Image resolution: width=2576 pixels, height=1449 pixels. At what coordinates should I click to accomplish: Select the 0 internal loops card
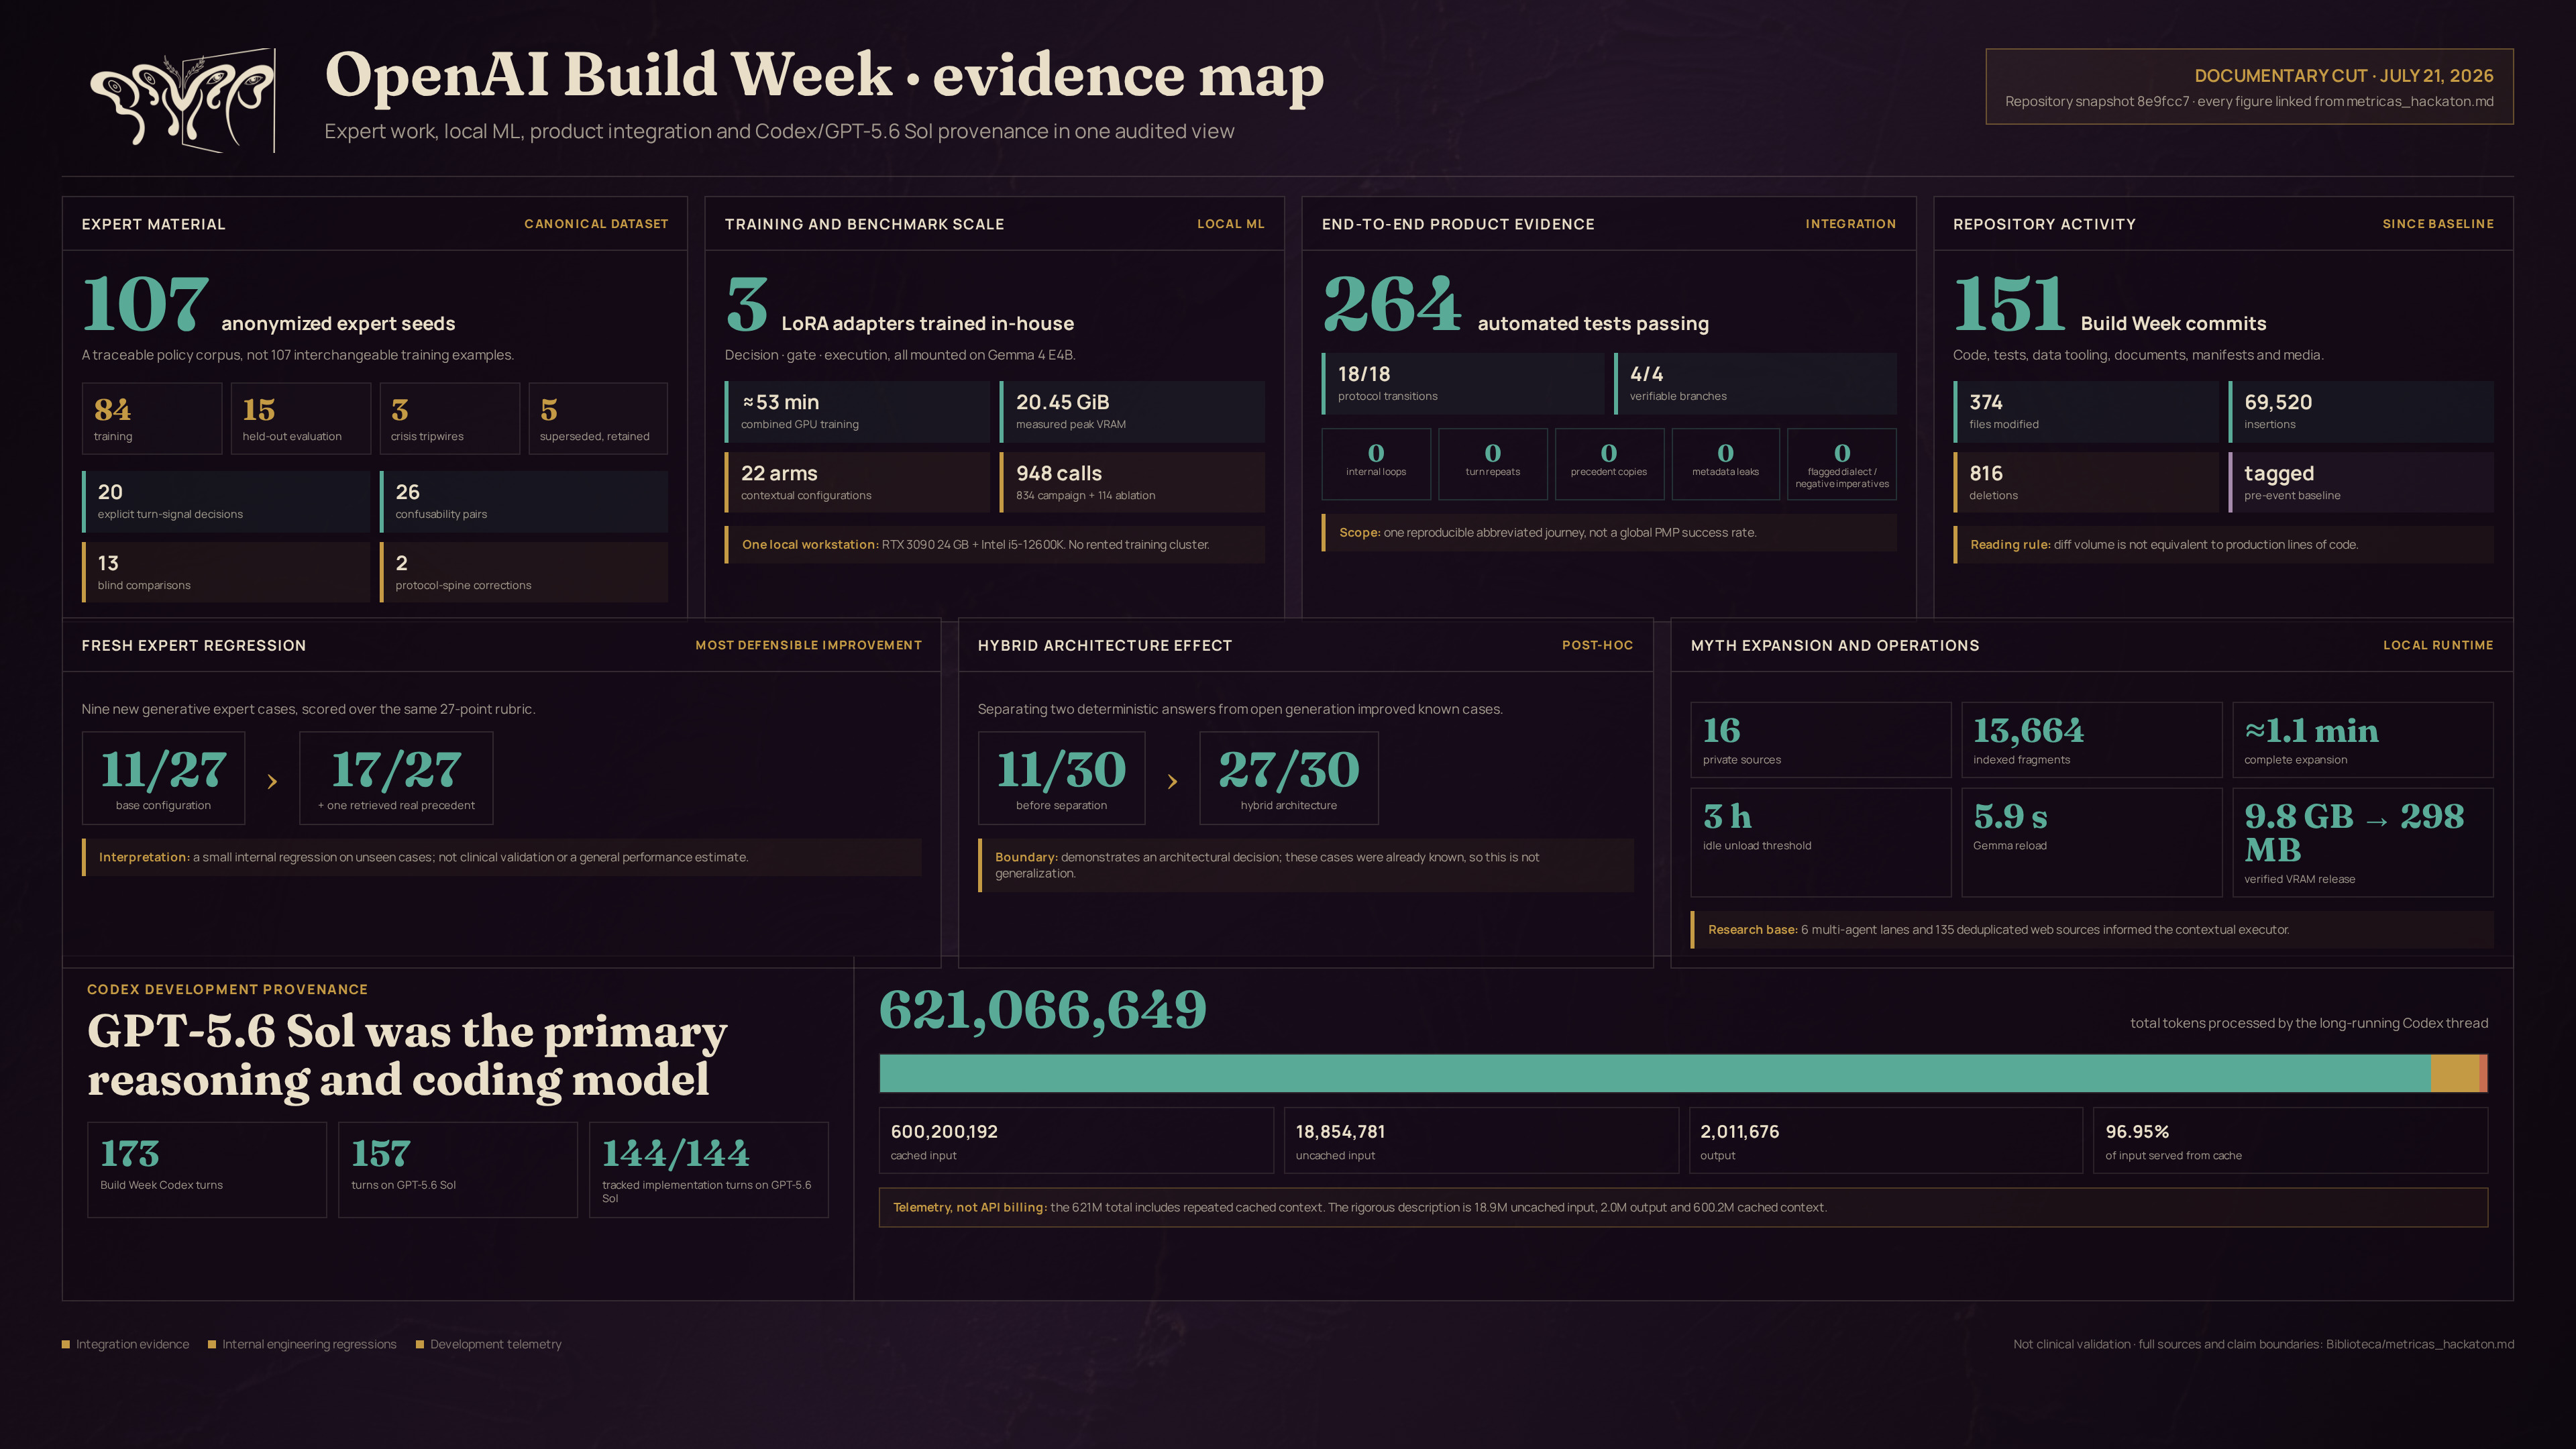point(1376,464)
